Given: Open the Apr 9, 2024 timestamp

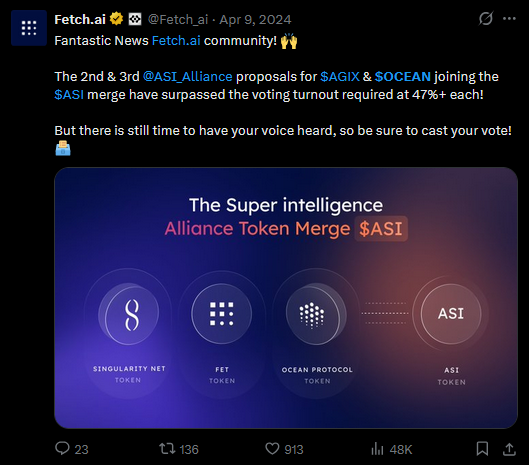Looking at the screenshot, I should [x=255, y=20].
